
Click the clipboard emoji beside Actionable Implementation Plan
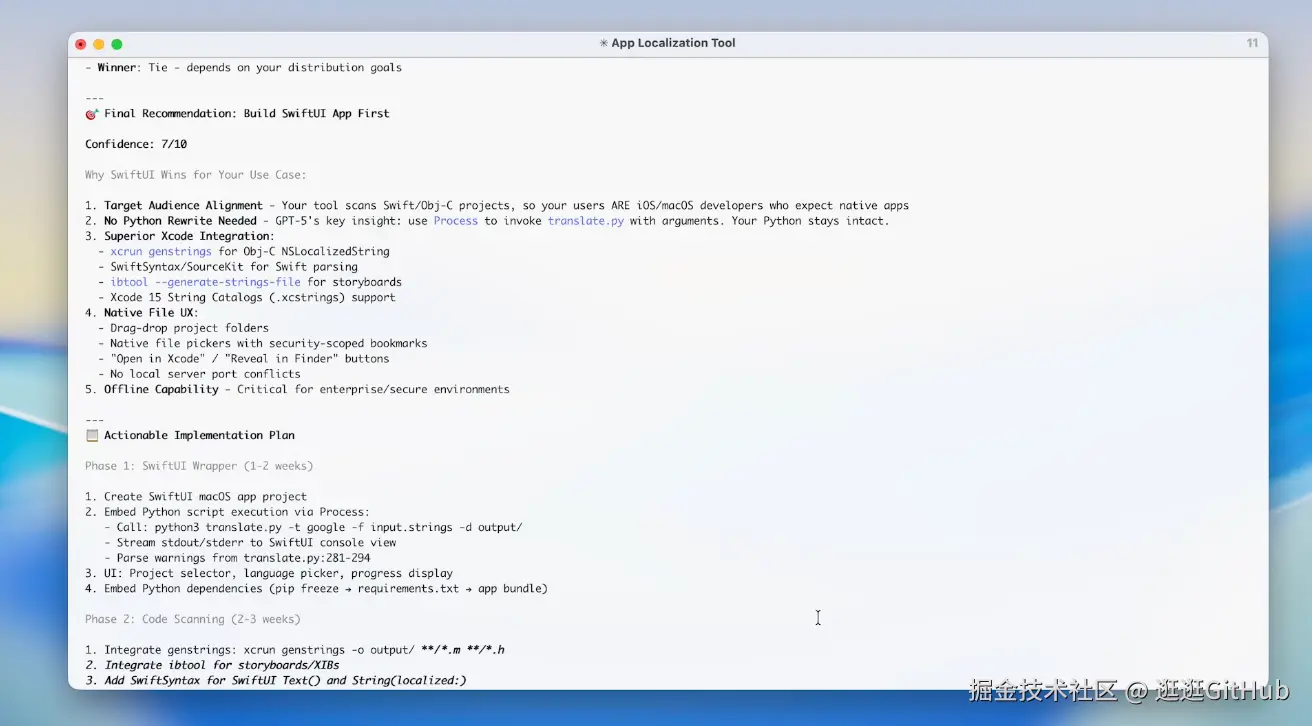point(92,436)
